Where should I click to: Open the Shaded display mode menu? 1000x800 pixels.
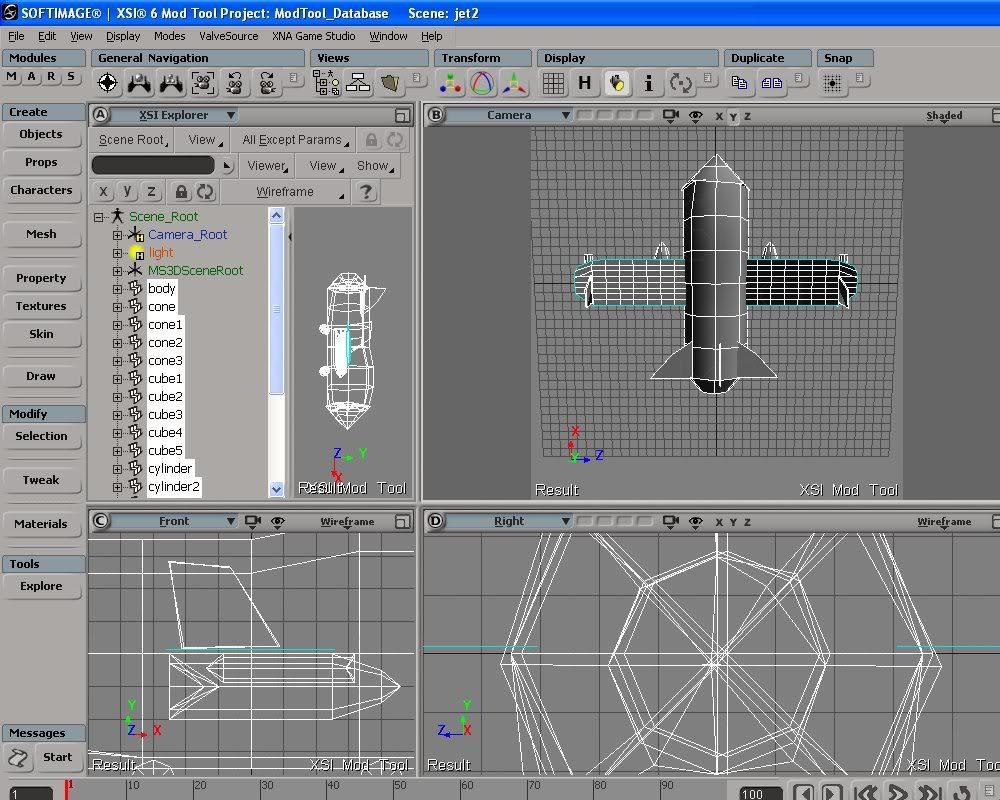point(944,116)
